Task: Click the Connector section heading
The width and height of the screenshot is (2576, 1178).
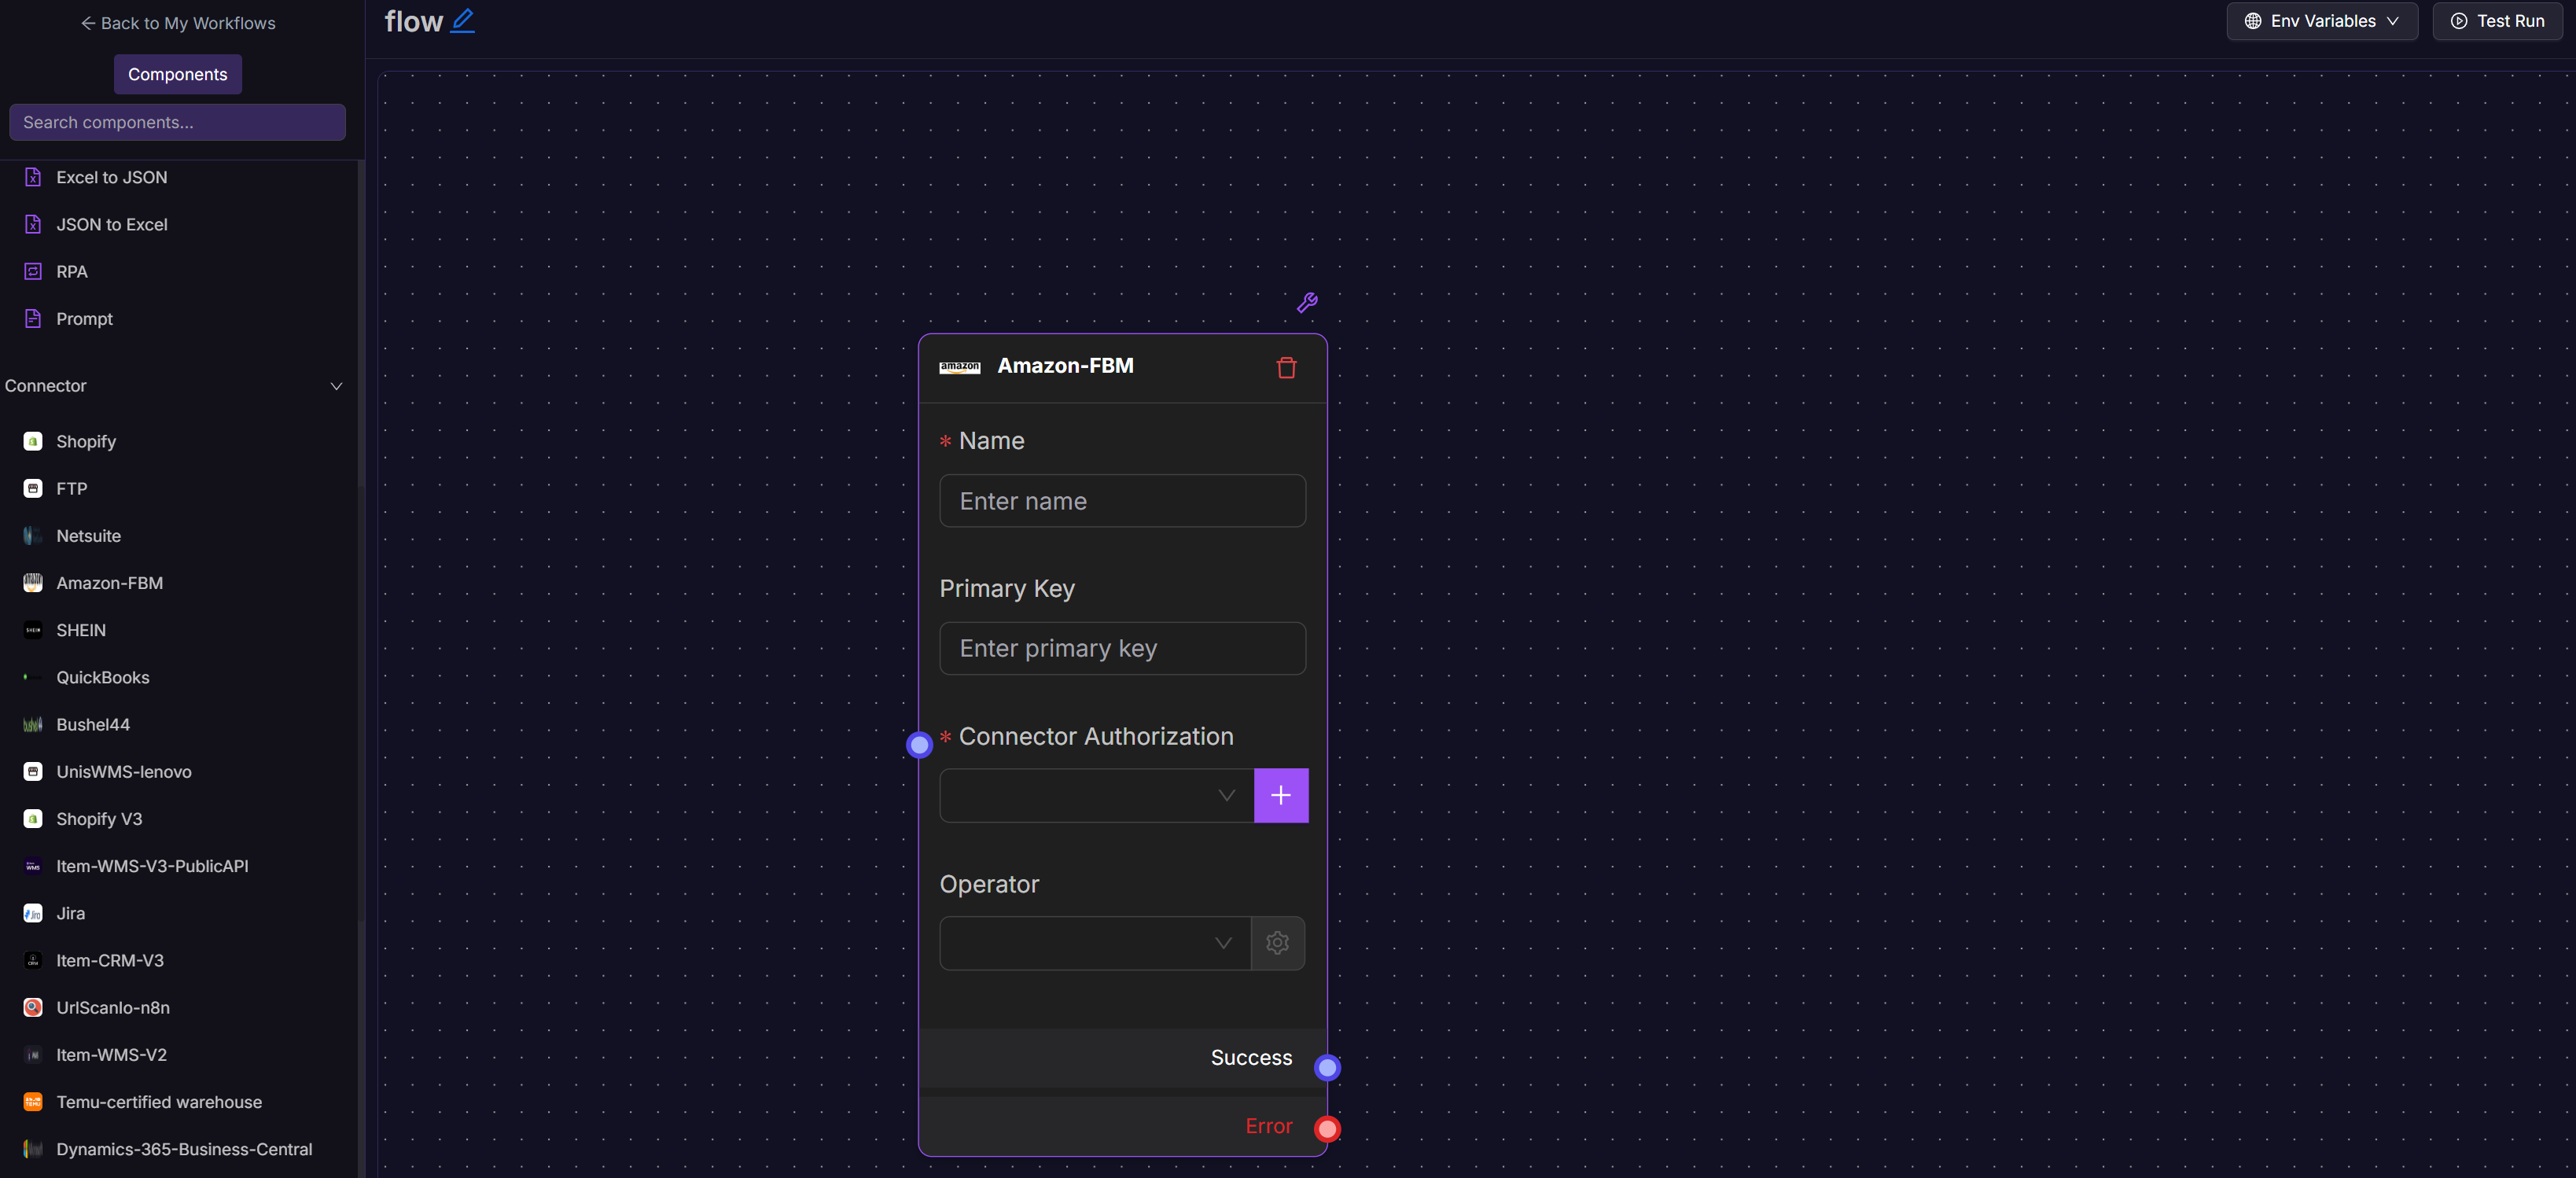Action: pyautogui.click(x=45, y=385)
